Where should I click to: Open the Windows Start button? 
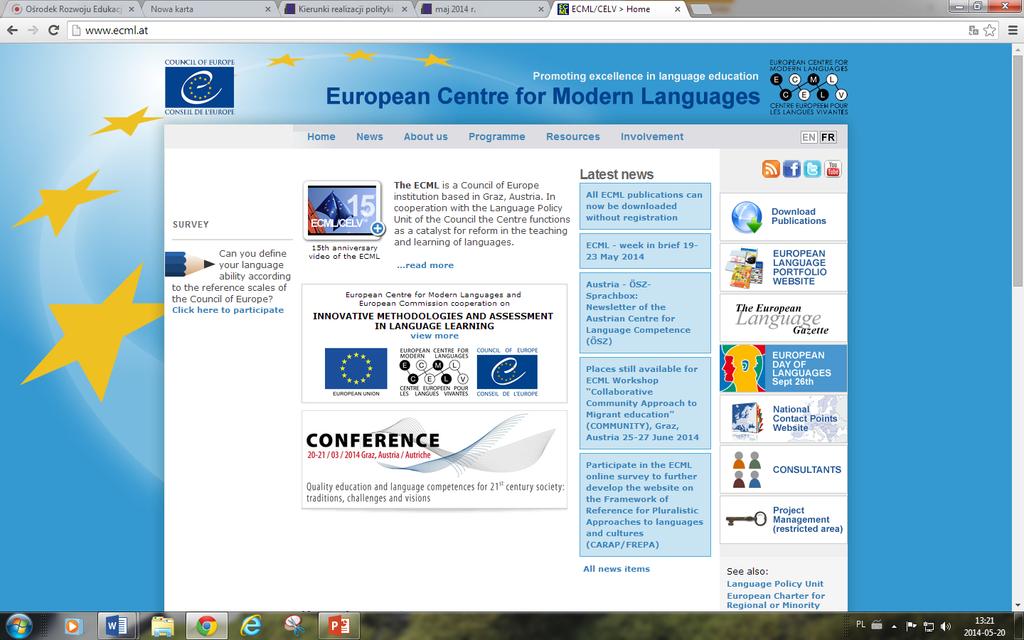coord(18,626)
